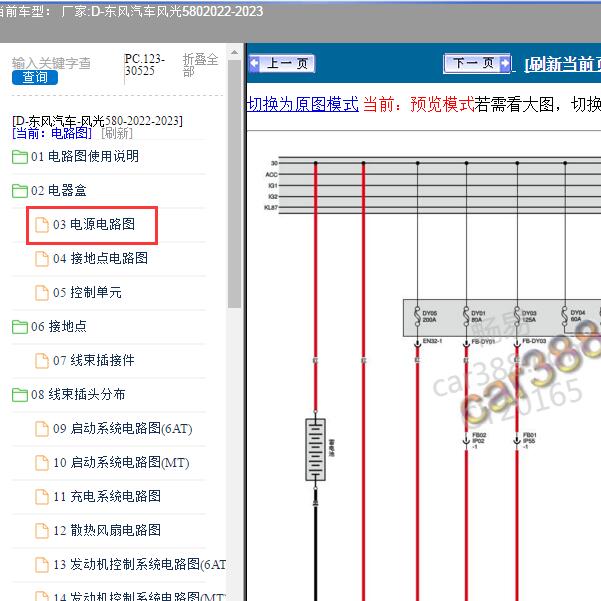Open 09 启动系统电路图(6AT)
Screen dimensions: 601x601
pos(123,429)
